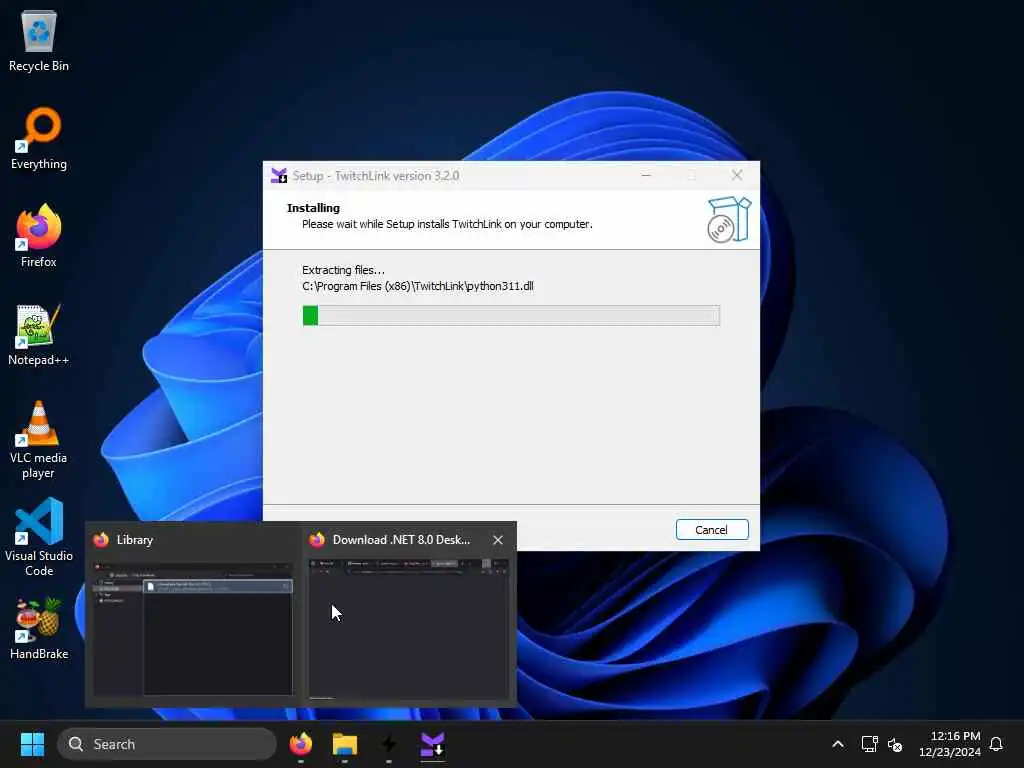The width and height of the screenshot is (1024, 768).
Task: Click the installation progress bar
Action: pyautogui.click(x=511, y=315)
